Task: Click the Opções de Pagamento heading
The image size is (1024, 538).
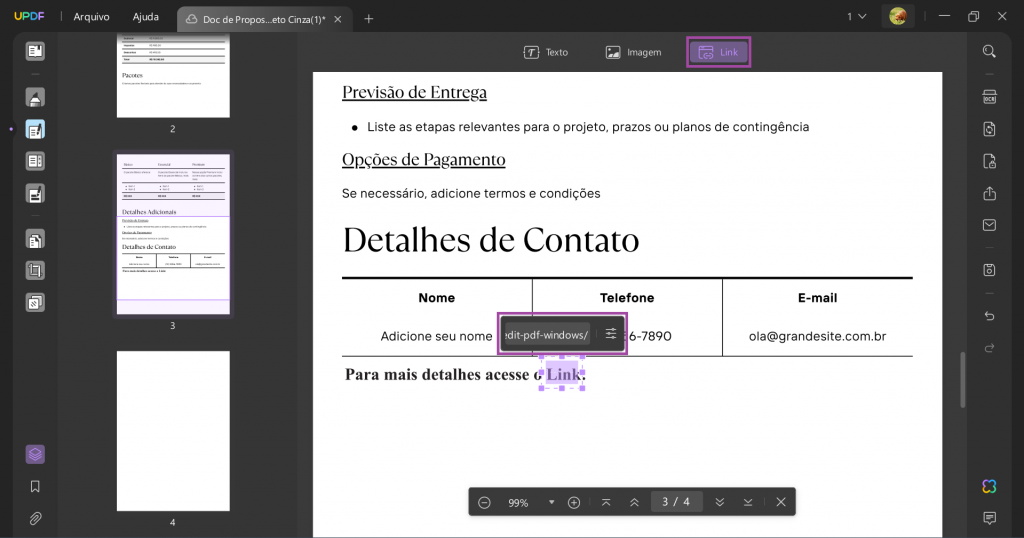Action: coord(423,159)
